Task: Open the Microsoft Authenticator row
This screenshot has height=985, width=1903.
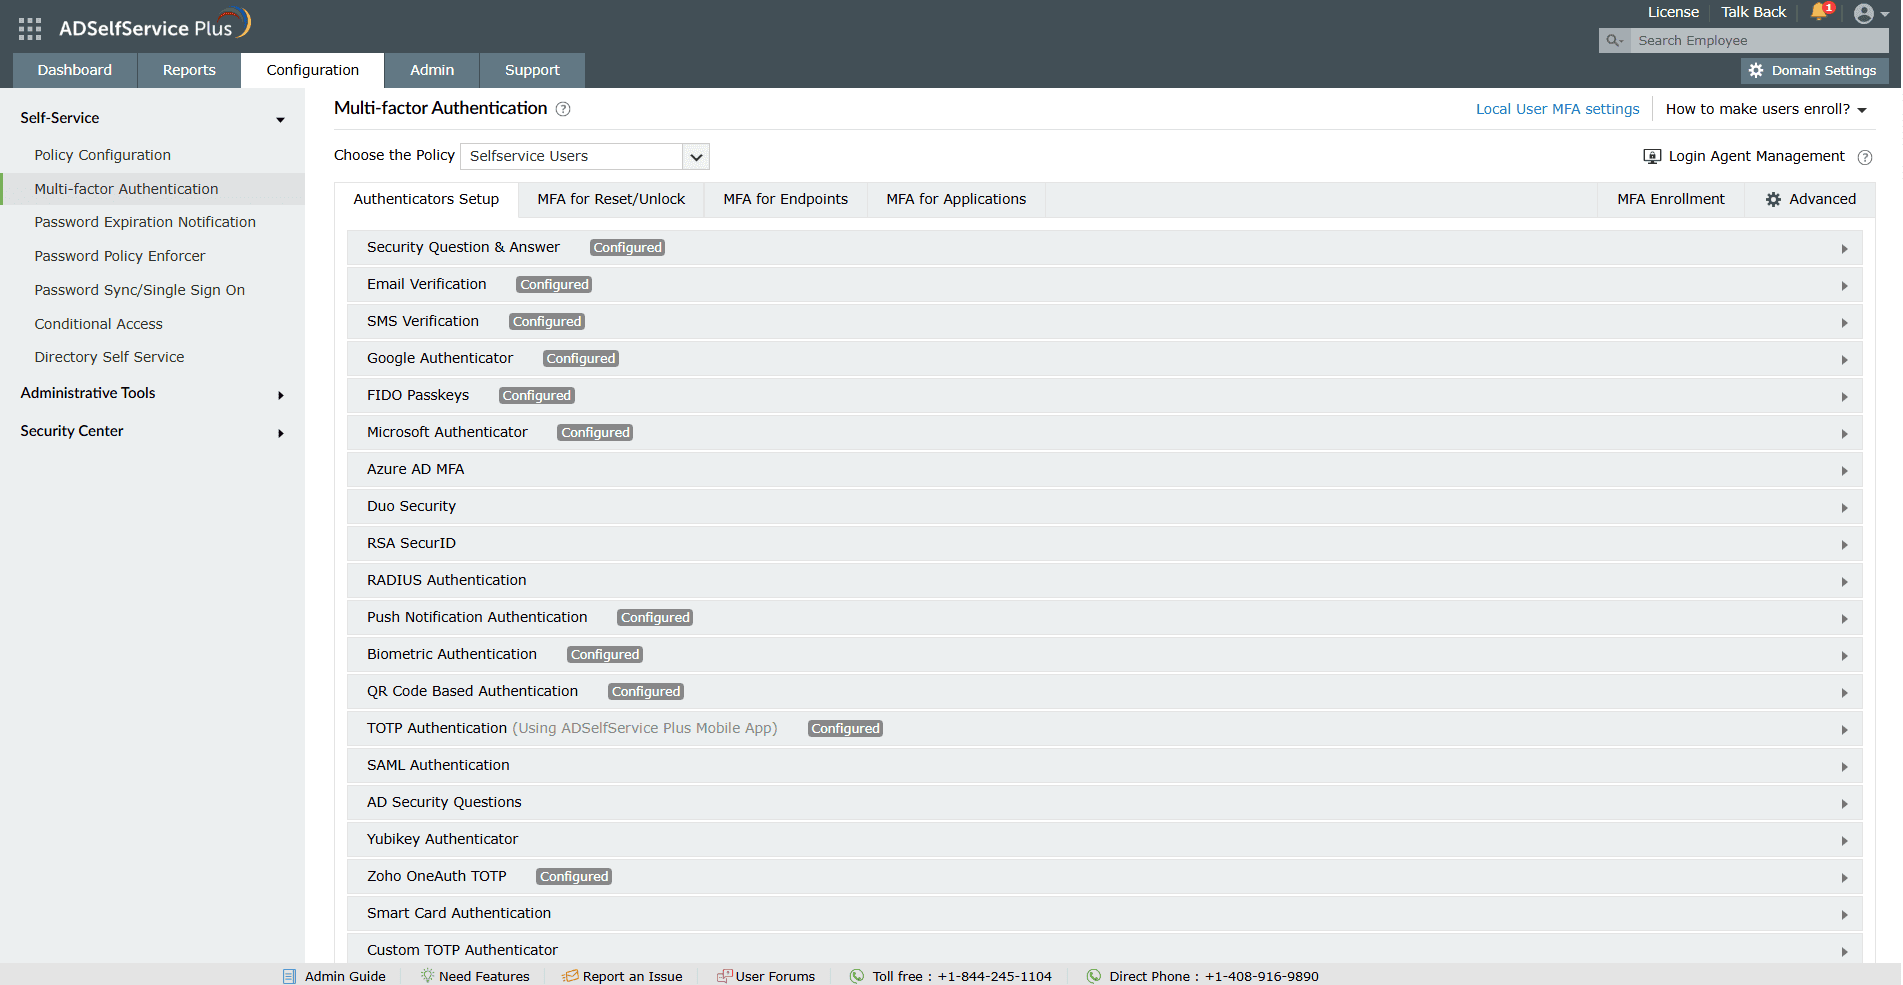Action: tap(1104, 433)
